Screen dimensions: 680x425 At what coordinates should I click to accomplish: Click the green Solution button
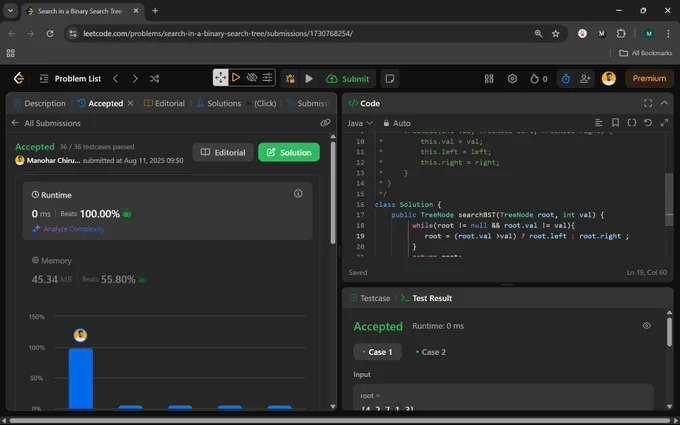pyautogui.click(x=289, y=152)
